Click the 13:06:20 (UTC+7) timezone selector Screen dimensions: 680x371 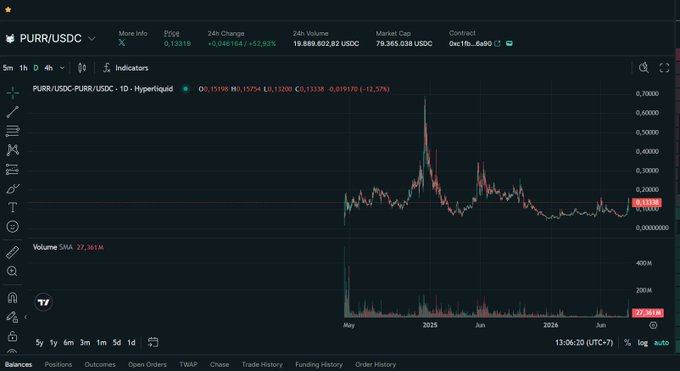[x=584, y=343]
